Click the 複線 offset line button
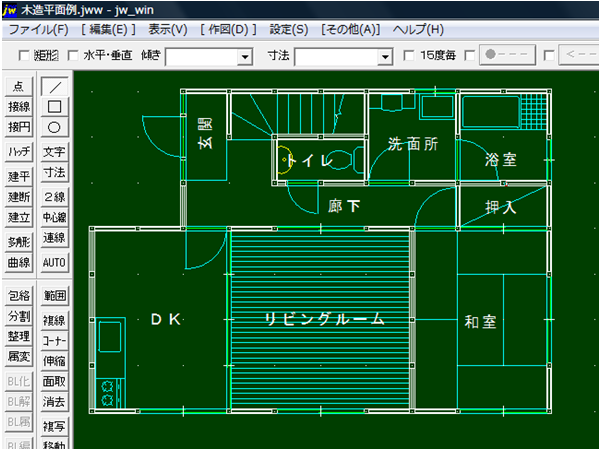The height and width of the screenshot is (450, 600). (54, 320)
